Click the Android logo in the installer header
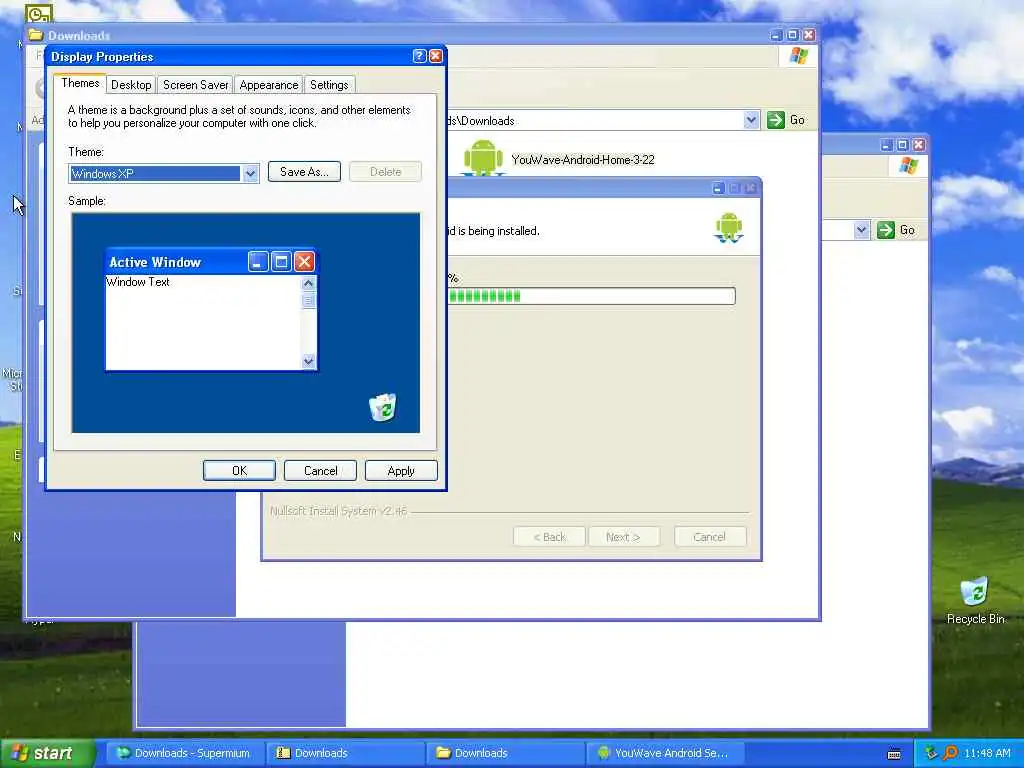1024x768 pixels. point(729,228)
